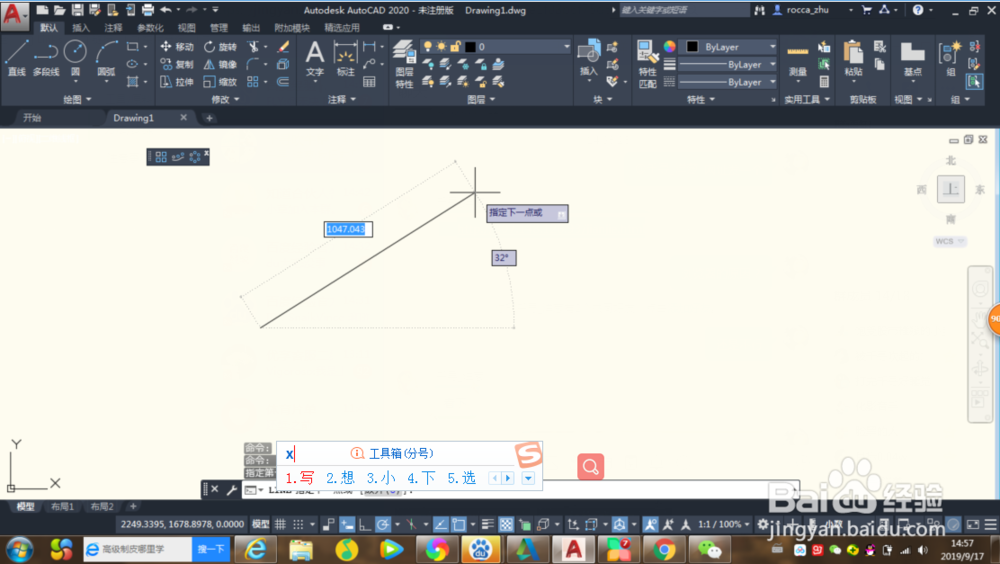
Task: Click the object color wheel icon
Action: point(670,47)
